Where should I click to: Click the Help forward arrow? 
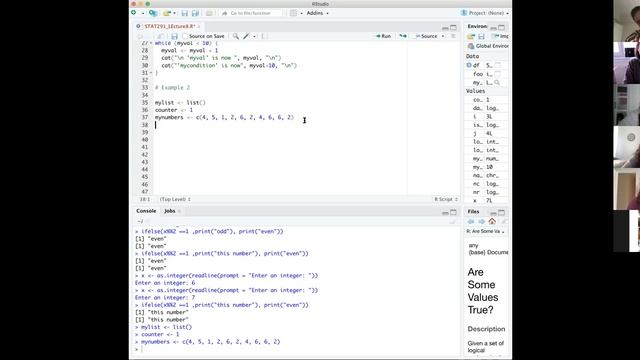pyautogui.click(x=481, y=222)
